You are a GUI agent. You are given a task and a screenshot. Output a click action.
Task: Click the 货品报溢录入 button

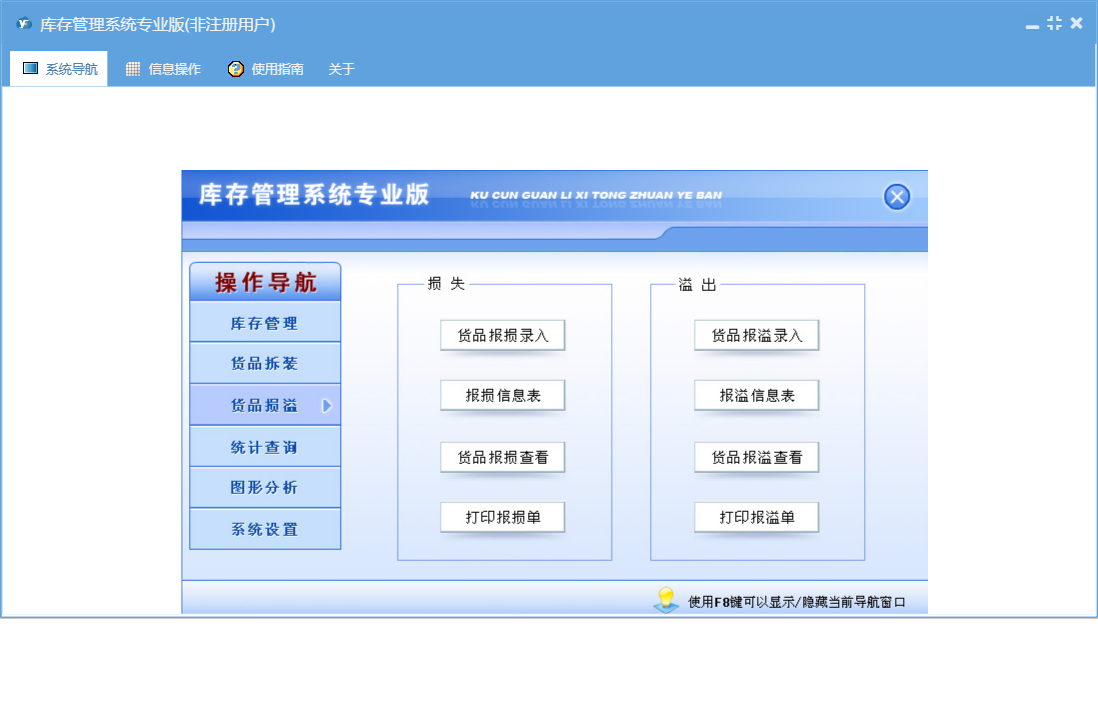point(757,336)
